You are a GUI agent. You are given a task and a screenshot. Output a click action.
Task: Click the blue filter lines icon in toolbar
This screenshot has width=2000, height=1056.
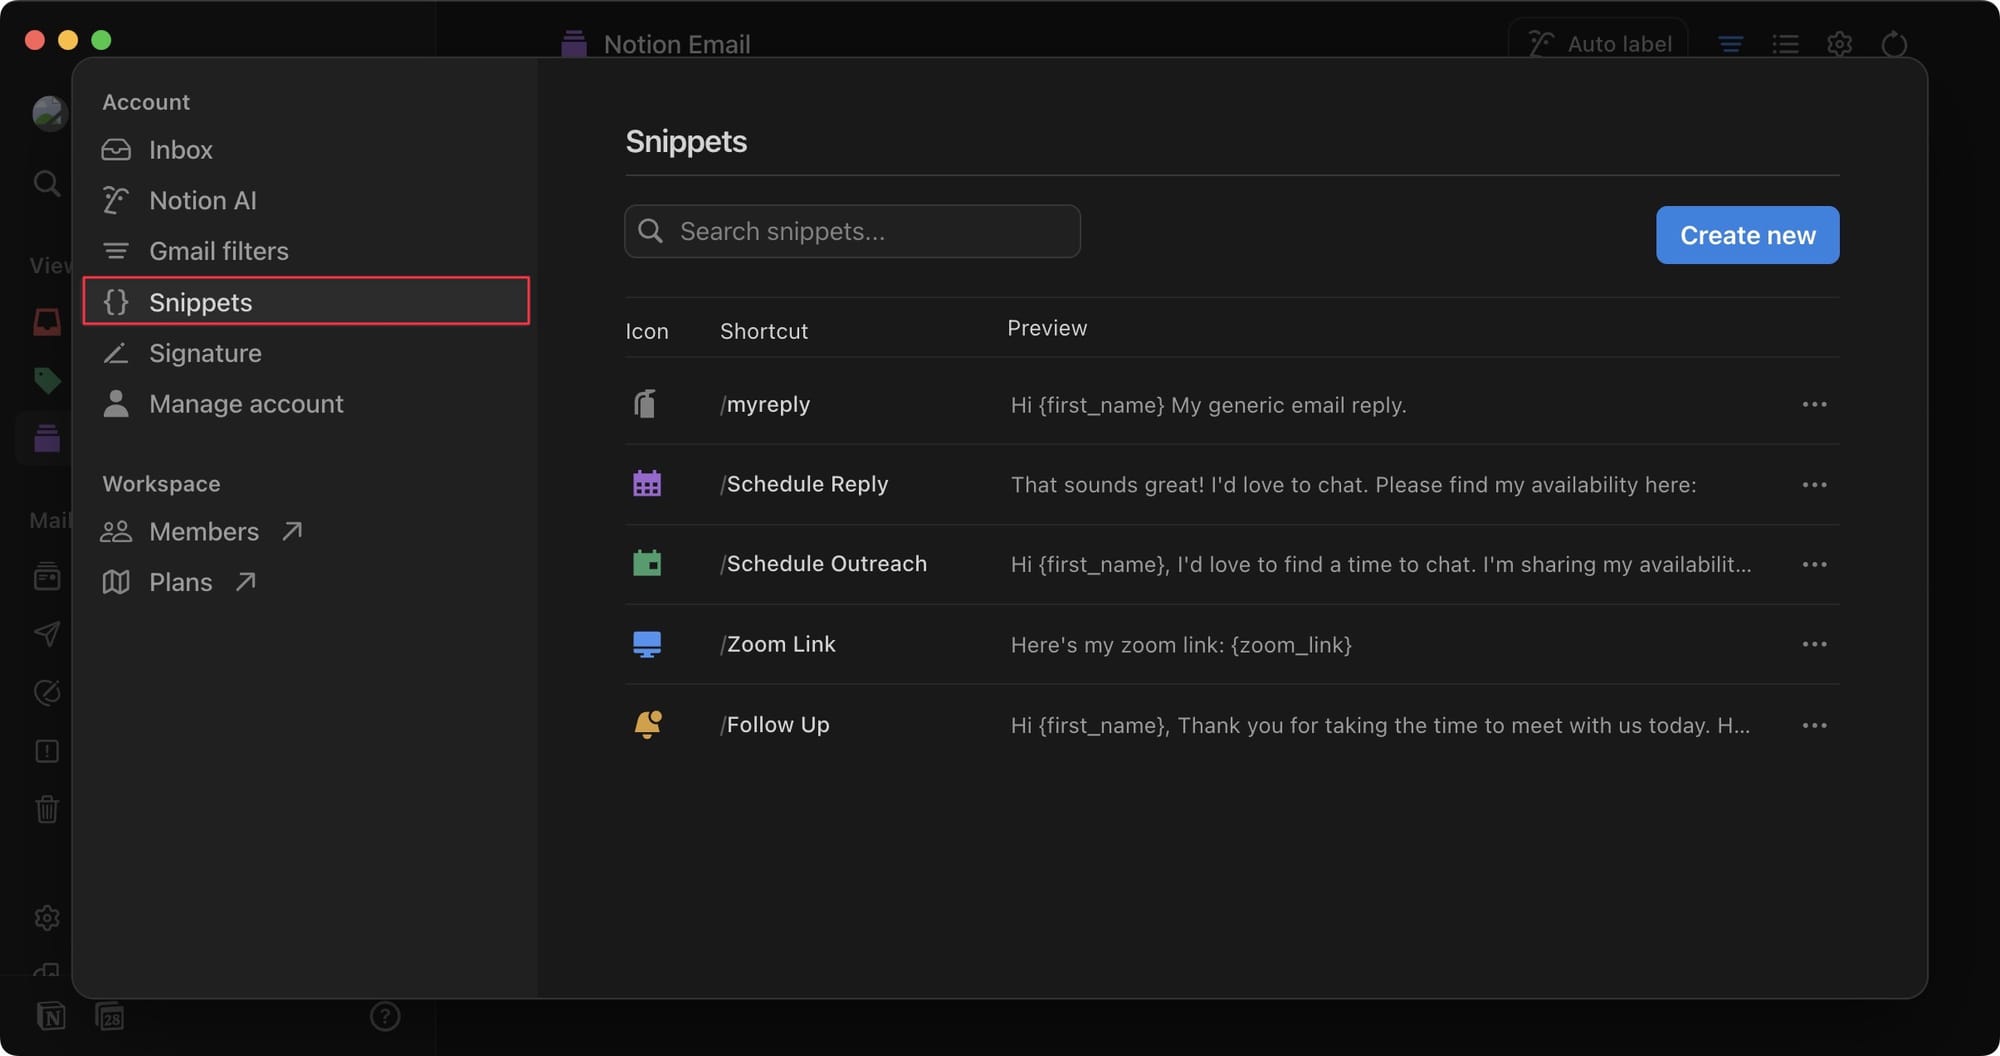tap(1730, 44)
